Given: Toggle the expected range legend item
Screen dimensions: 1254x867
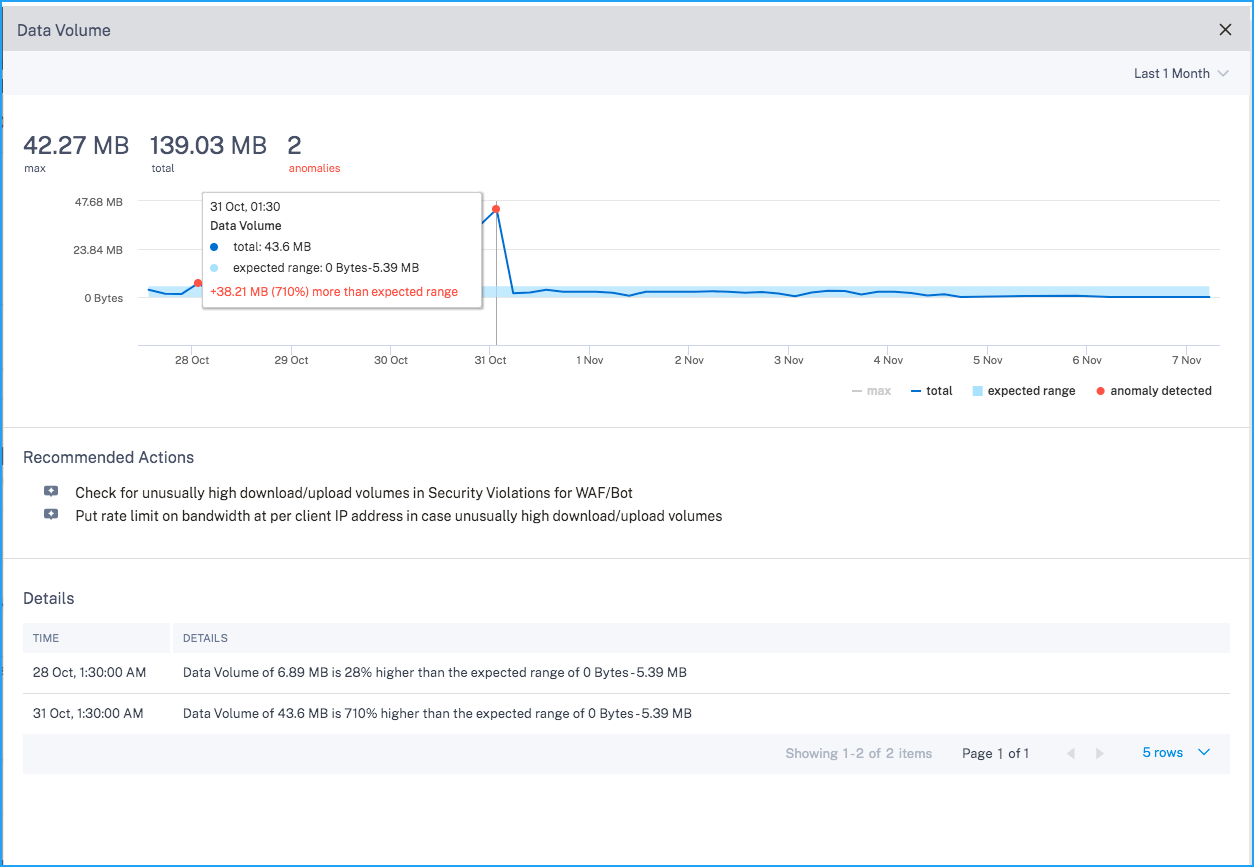Looking at the screenshot, I should click(x=1024, y=391).
